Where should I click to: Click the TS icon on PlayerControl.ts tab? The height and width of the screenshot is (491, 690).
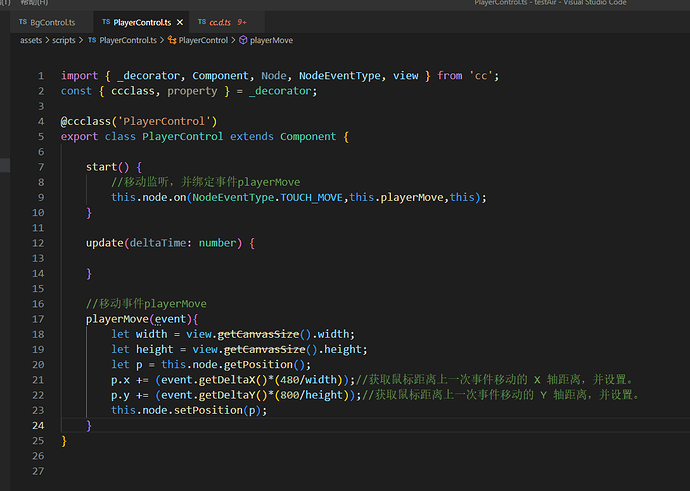[x=106, y=22]
